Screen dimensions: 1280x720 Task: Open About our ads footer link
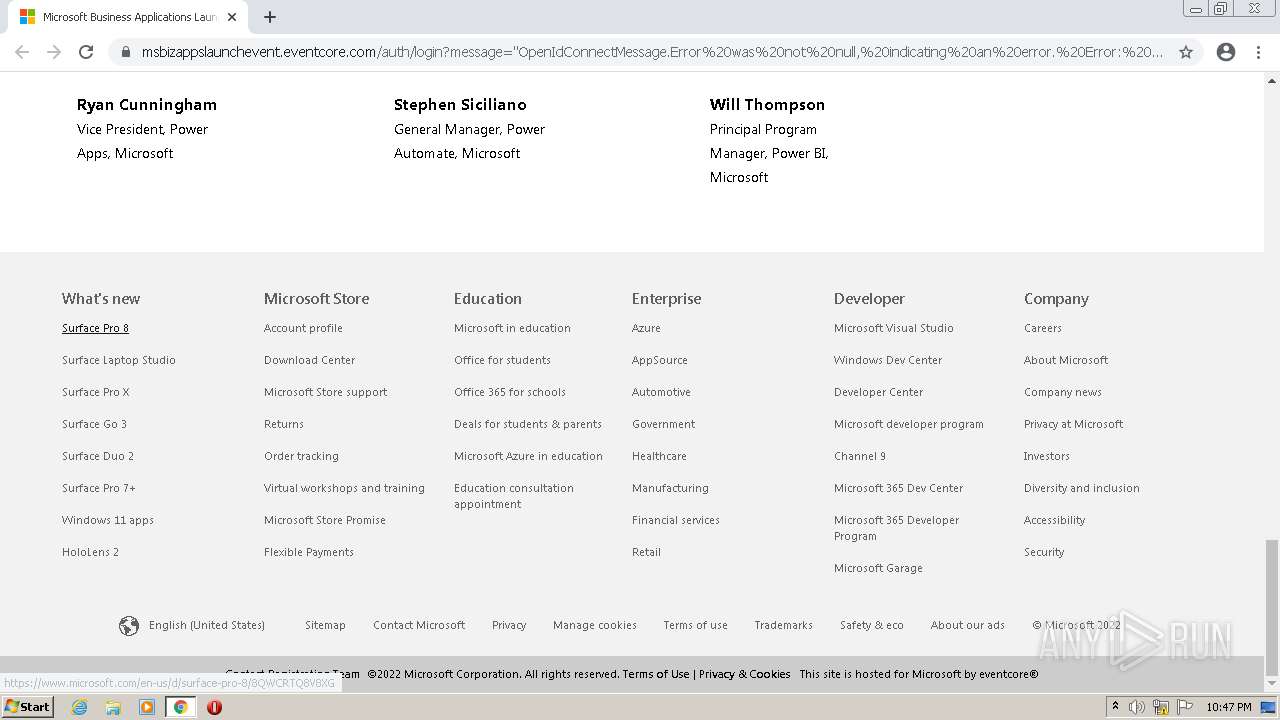[x=968, y=625]
